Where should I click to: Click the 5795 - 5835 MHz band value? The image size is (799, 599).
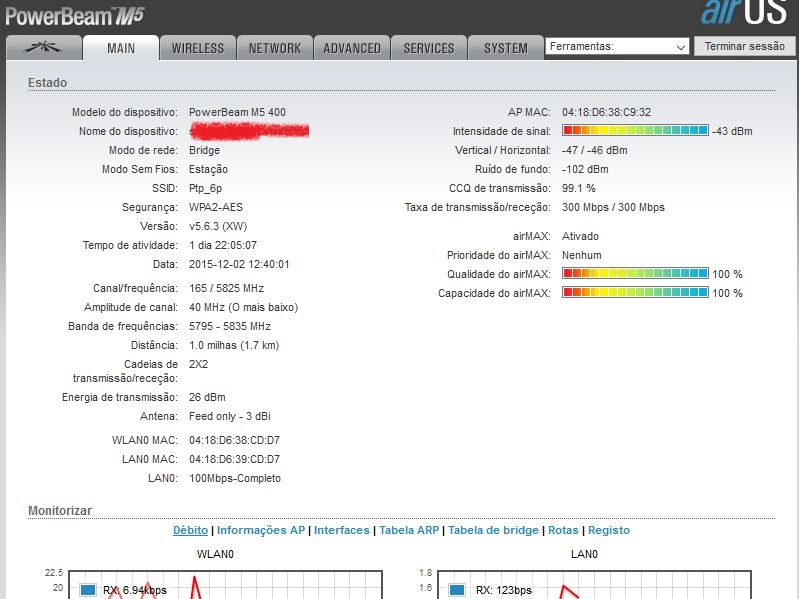(230, 326)
